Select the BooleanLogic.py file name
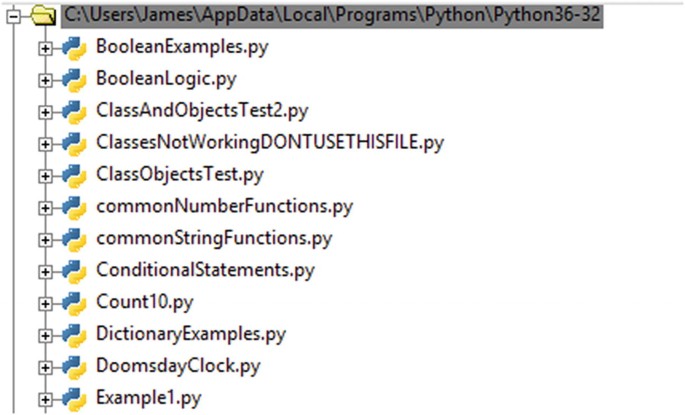The image size is (685, 415). point(166,79)
